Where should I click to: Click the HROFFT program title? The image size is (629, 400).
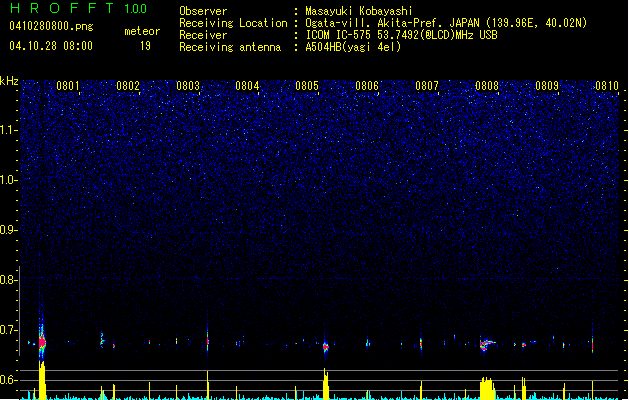pyautogui.click(x=62, y=8)
